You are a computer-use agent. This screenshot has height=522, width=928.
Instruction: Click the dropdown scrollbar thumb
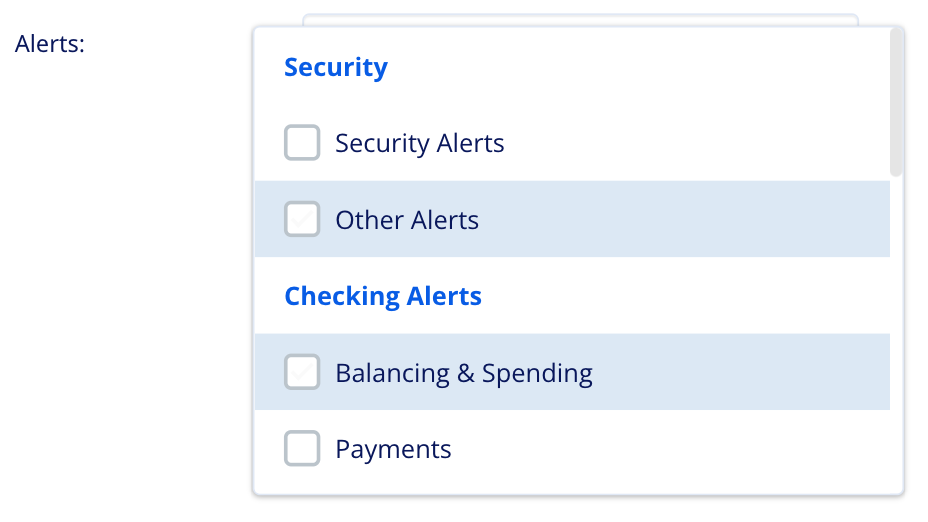[896, 100]
